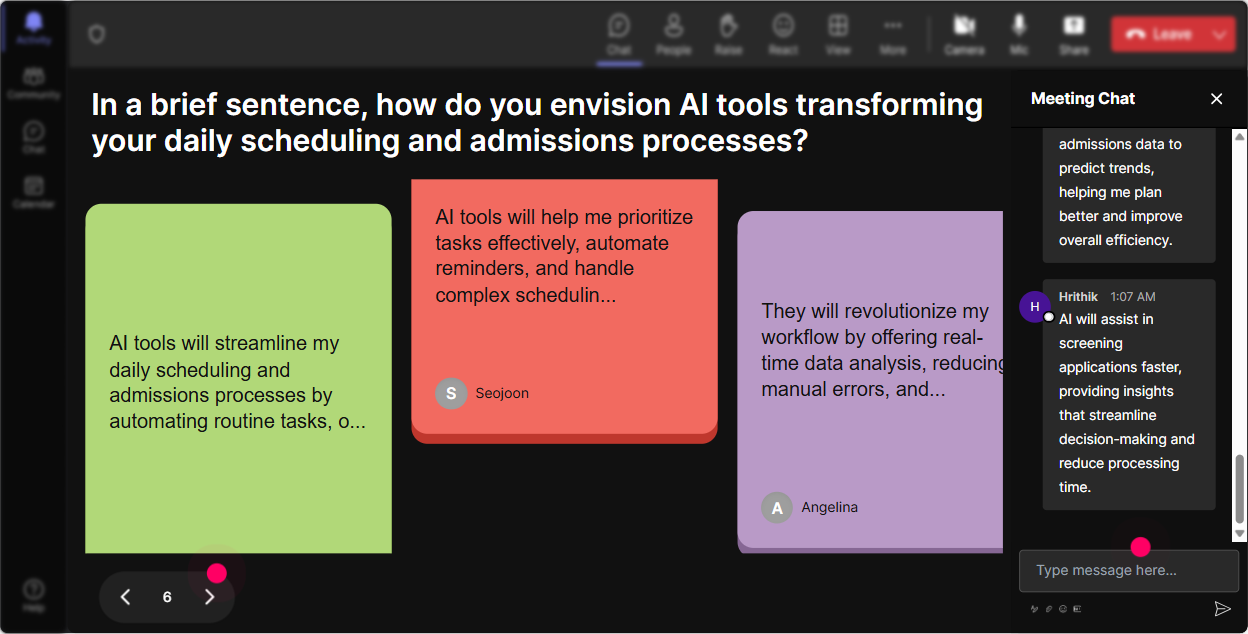Image resolution: width=1248 pixels, height=634 pixels.
Task: Click the Hrithik sender name in chat
Action: 1078,296
